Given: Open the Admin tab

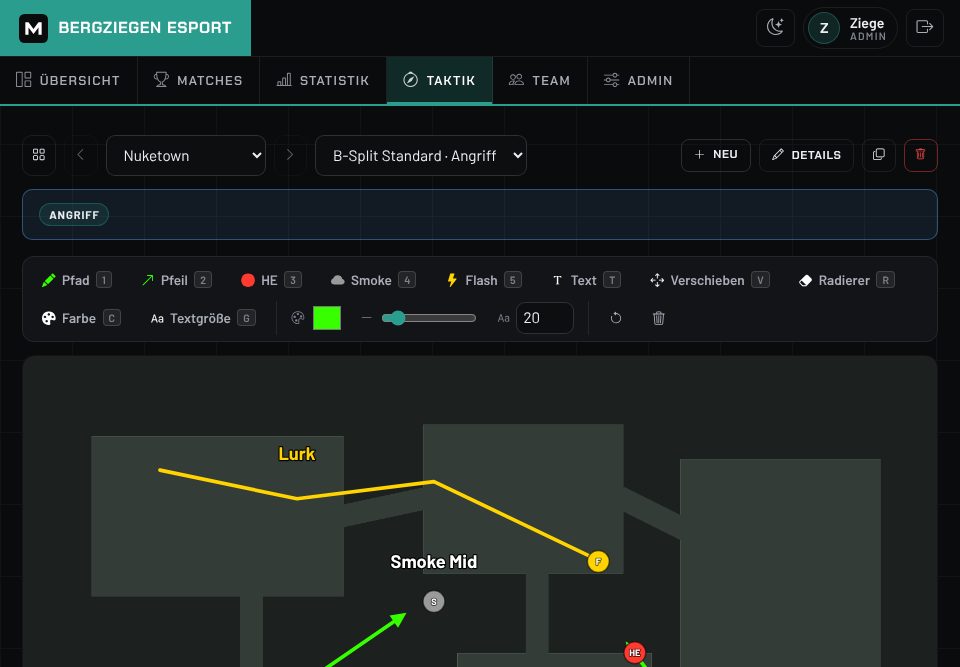Looking at the screenshot, I should [639, 80].
